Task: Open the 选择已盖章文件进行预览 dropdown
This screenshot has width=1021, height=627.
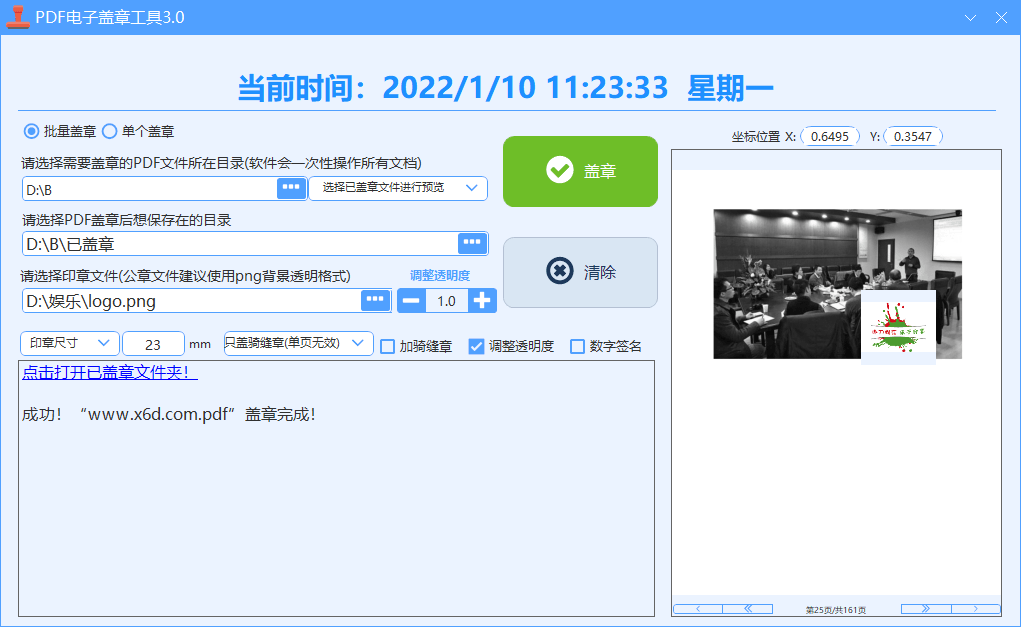Action: tap(398, 188)
